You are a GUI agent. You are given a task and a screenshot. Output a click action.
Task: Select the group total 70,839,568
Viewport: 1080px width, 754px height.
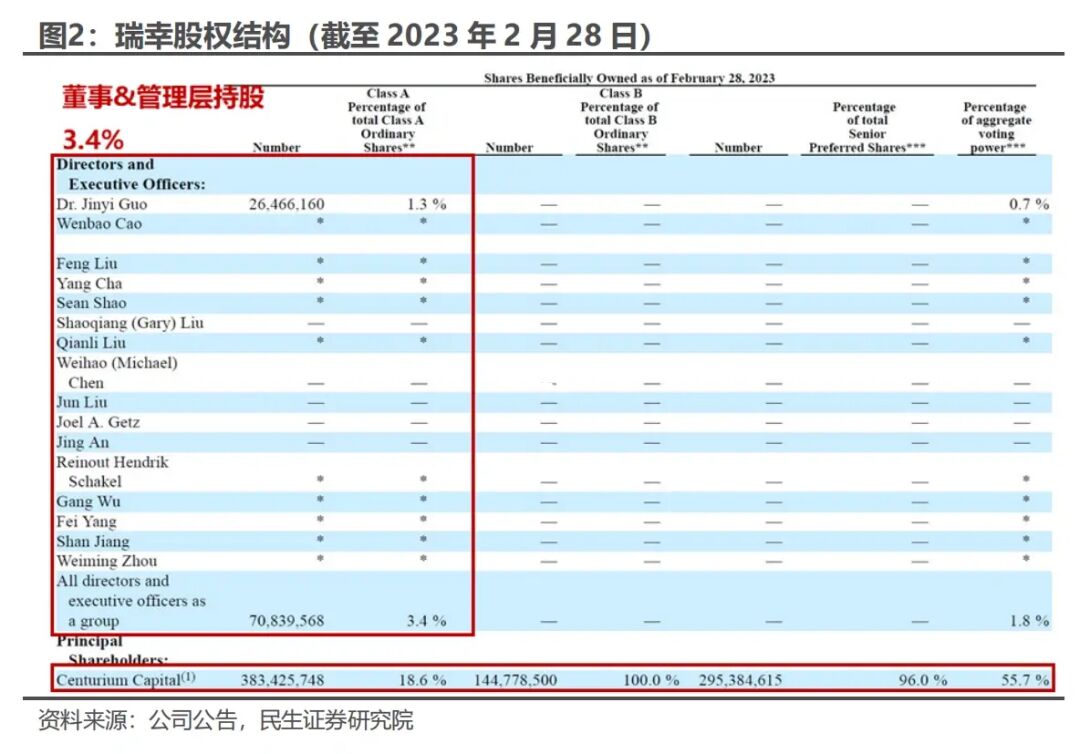click(x=287, y=620)
